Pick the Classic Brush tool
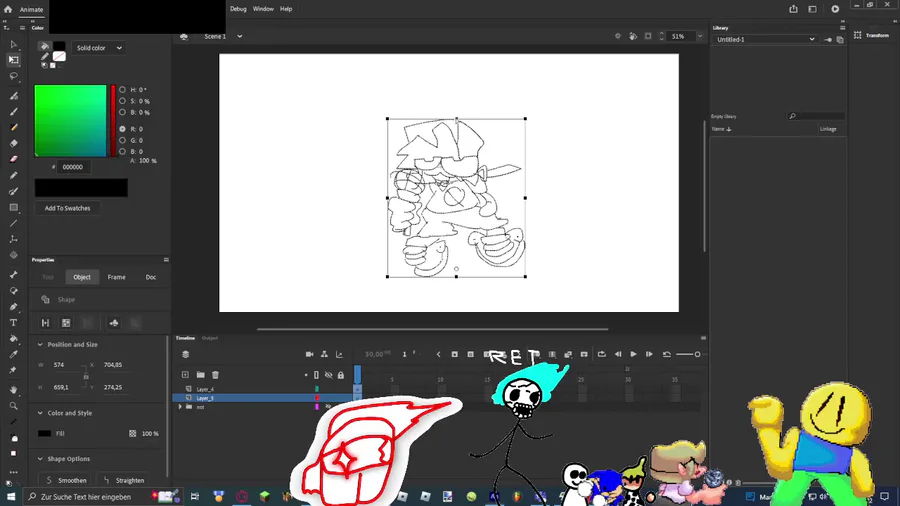The height and width of the screenshot is (506, 900). coord(13,112)
